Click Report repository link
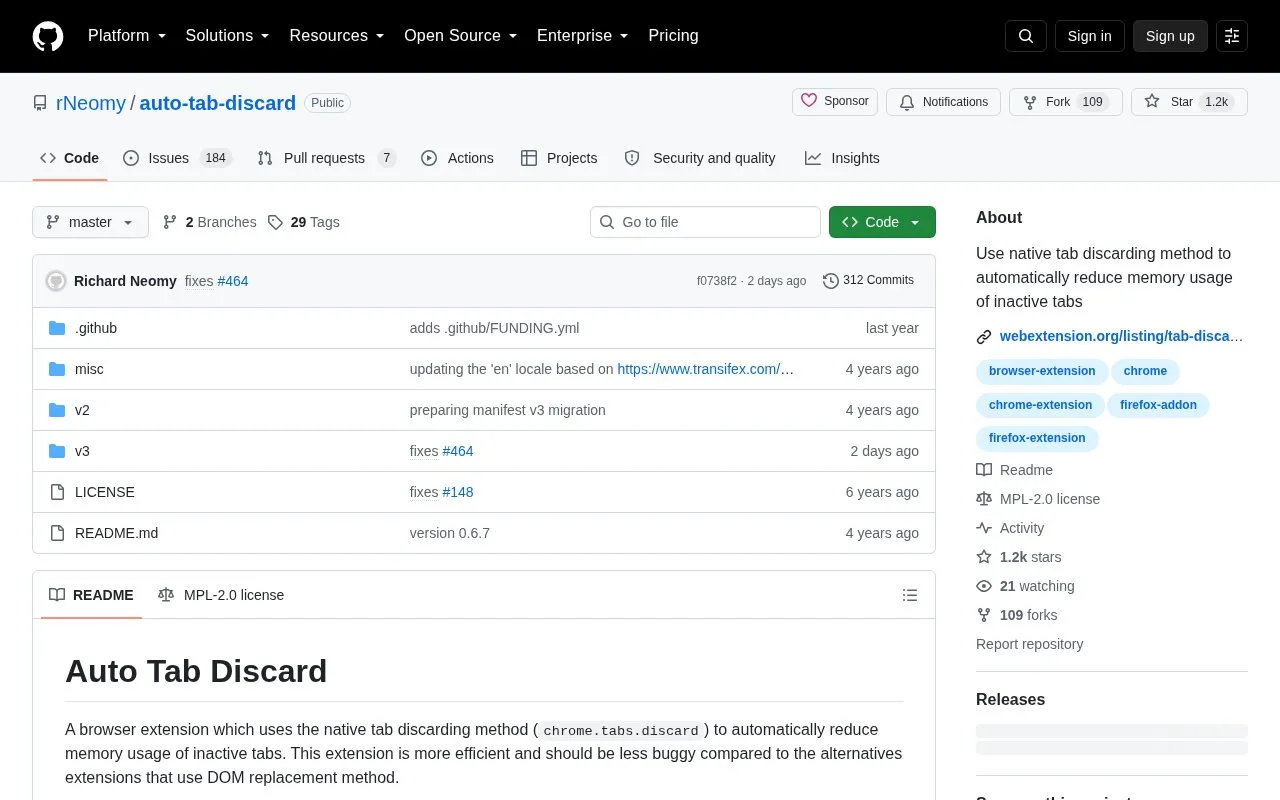 coord(1029,644)
